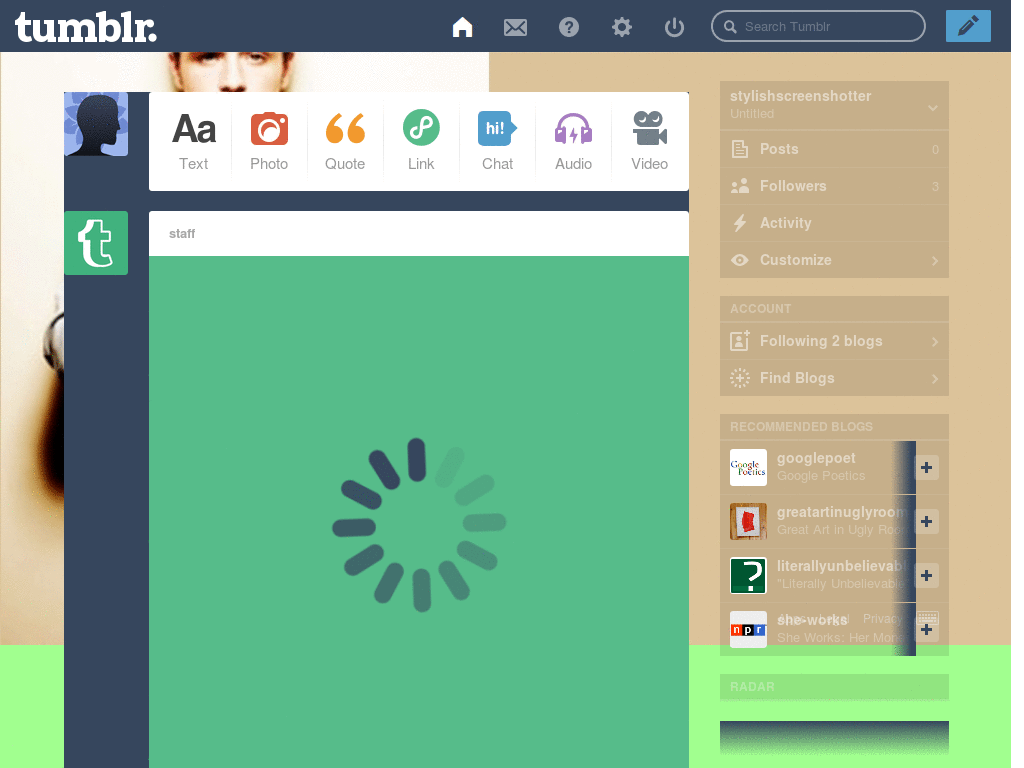The width and height of the screenshot is (1024, 768).
Task: Click the Following 2 blogs chevron
Action: 935,342
